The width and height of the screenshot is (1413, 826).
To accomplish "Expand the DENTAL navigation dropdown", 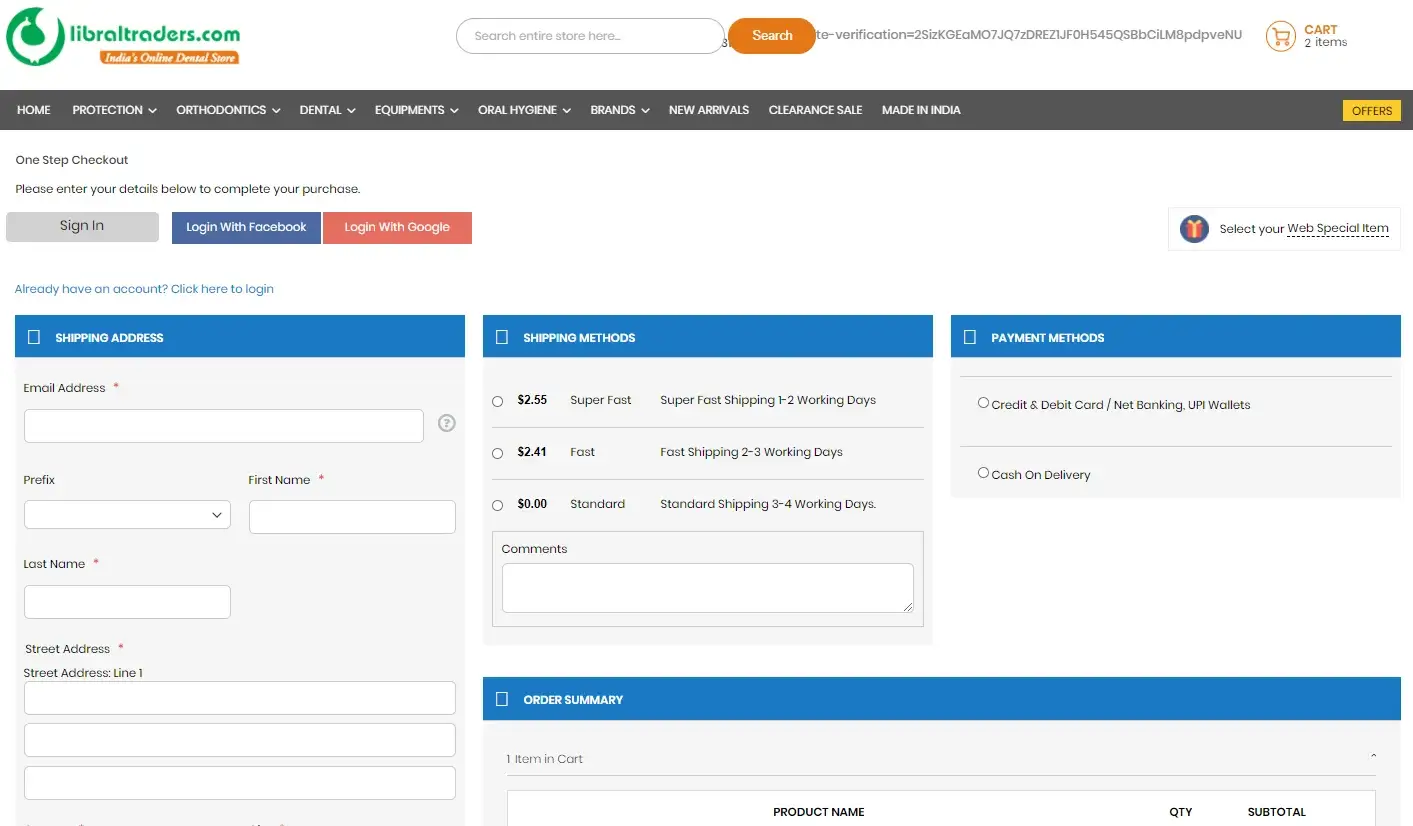I will point(327,110).
